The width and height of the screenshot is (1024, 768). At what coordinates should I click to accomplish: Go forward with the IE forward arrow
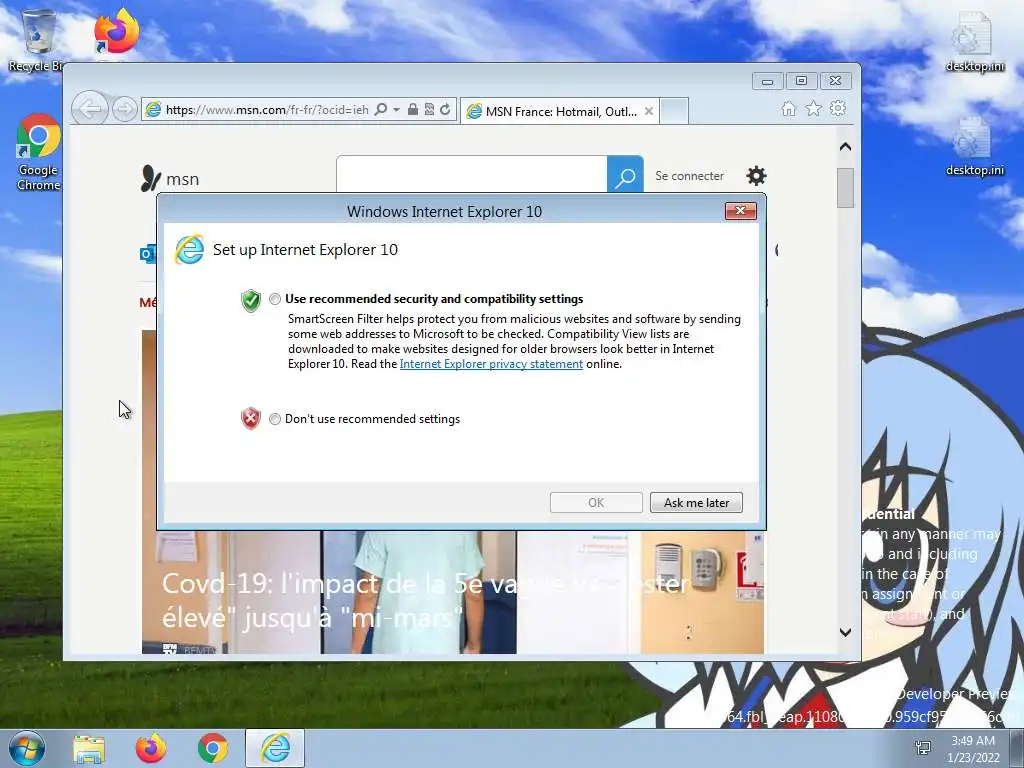[x=124, y=109]
